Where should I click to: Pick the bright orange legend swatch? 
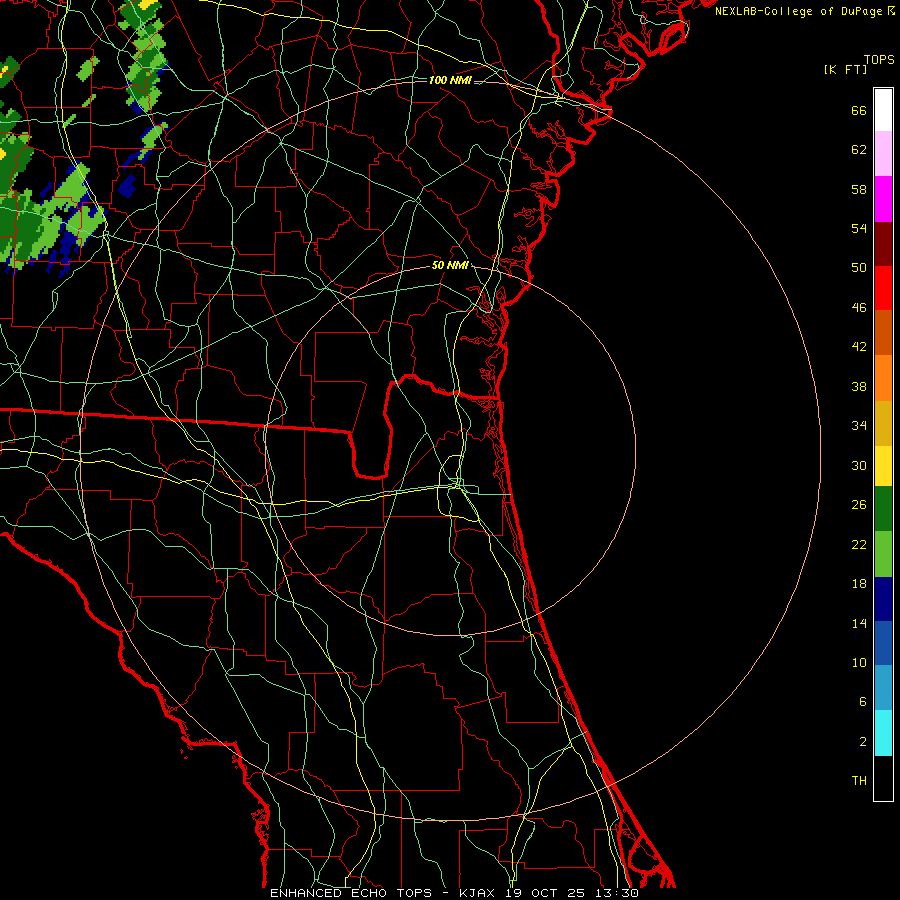click(x=883, y=378)
